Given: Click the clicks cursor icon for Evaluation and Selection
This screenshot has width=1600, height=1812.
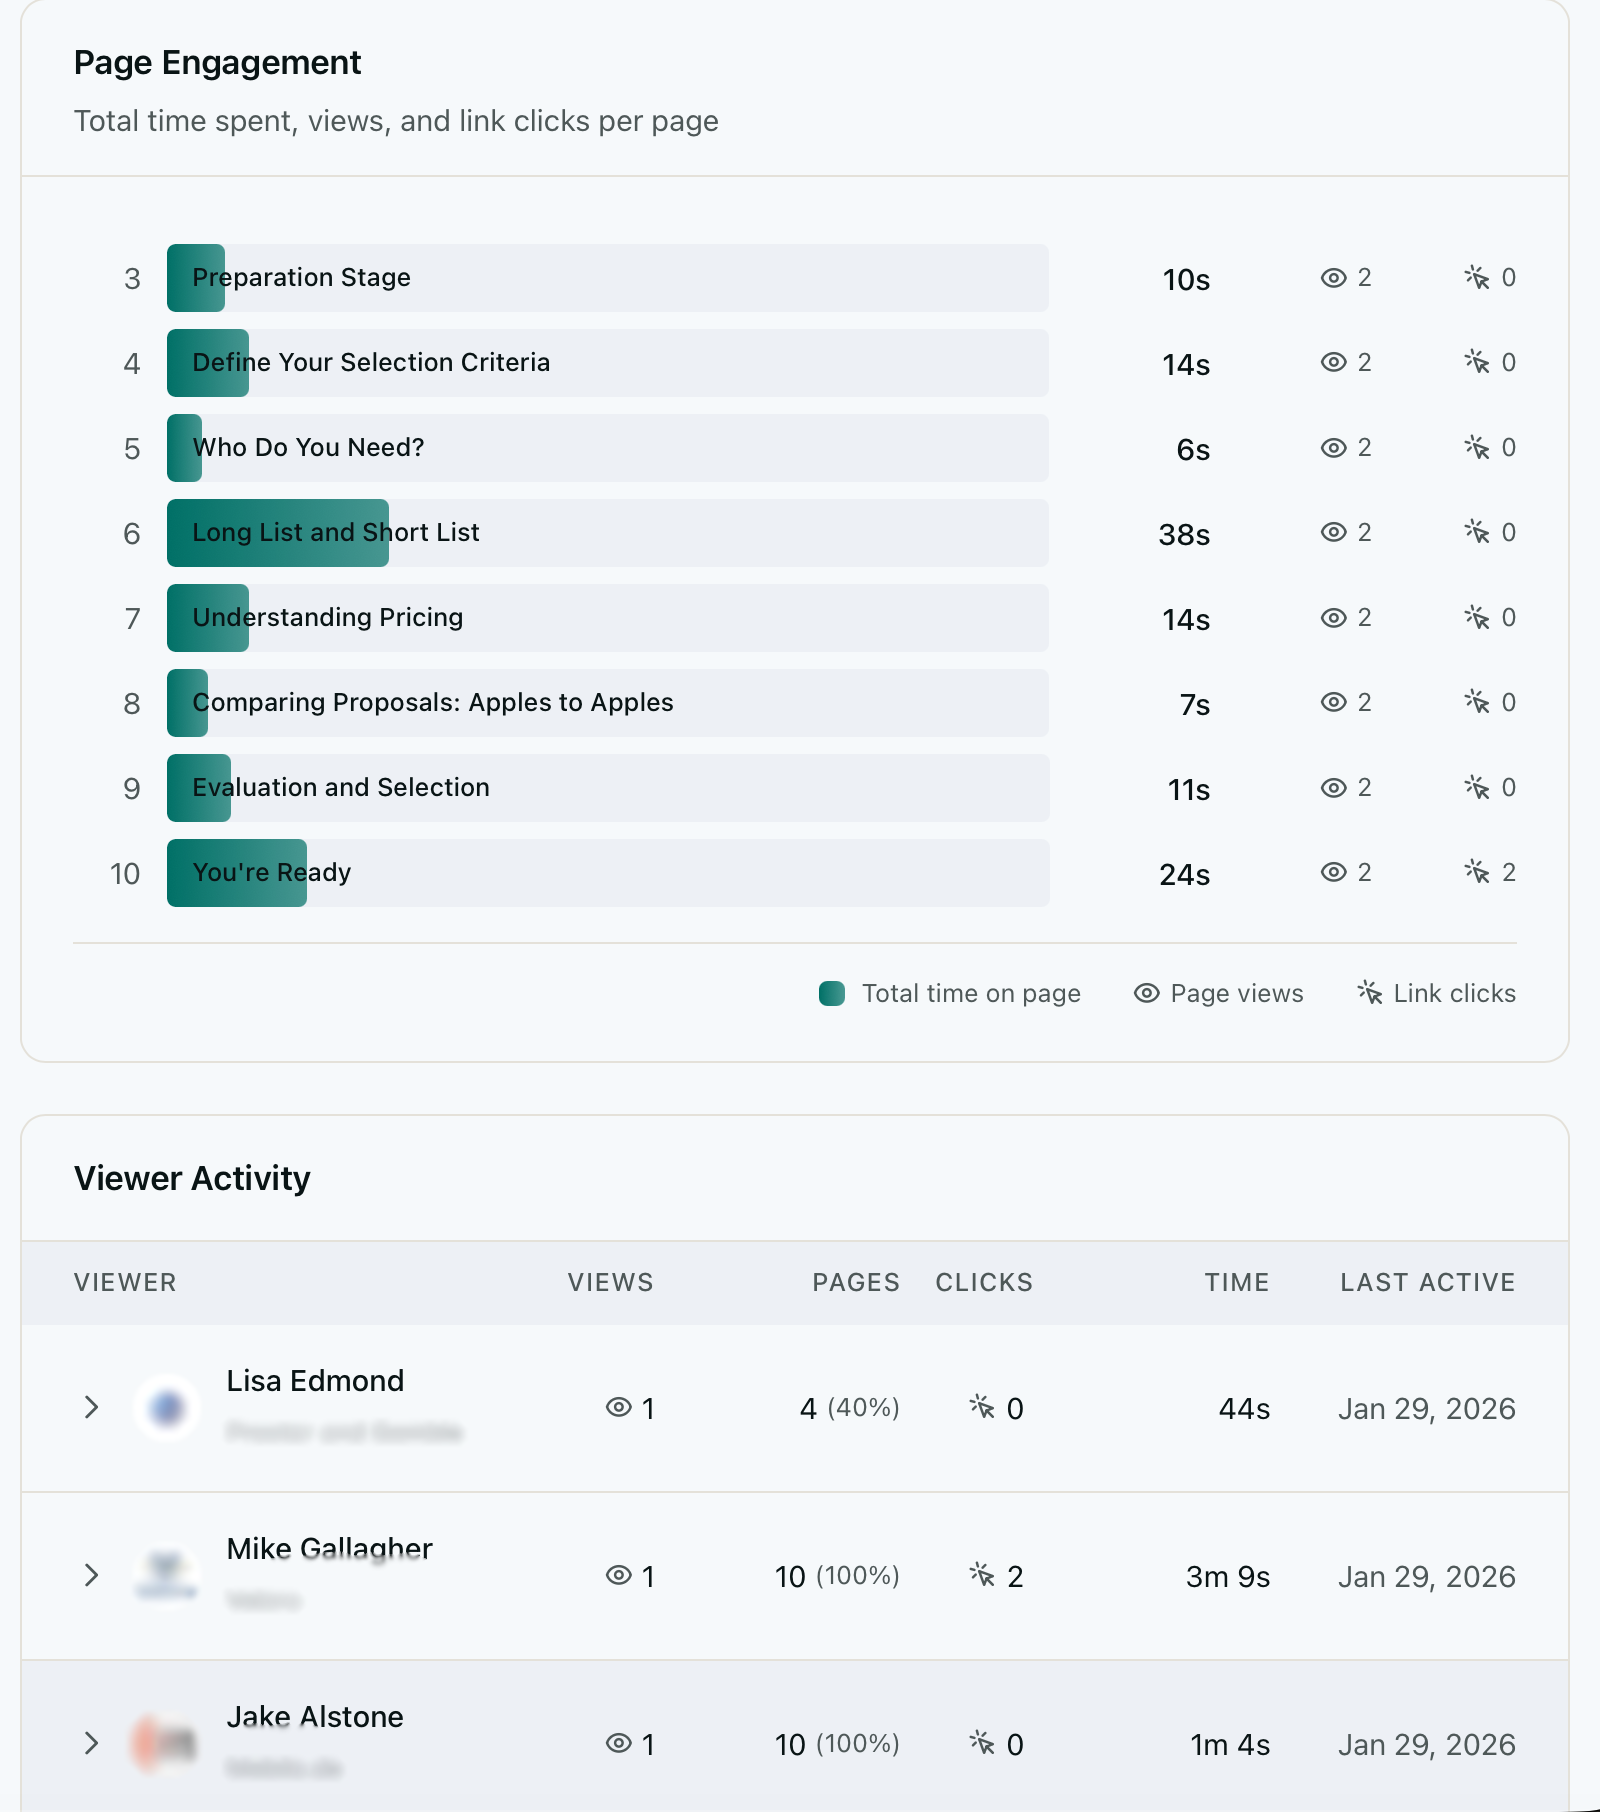Looking at the screenshot, I should (1477, 787).
